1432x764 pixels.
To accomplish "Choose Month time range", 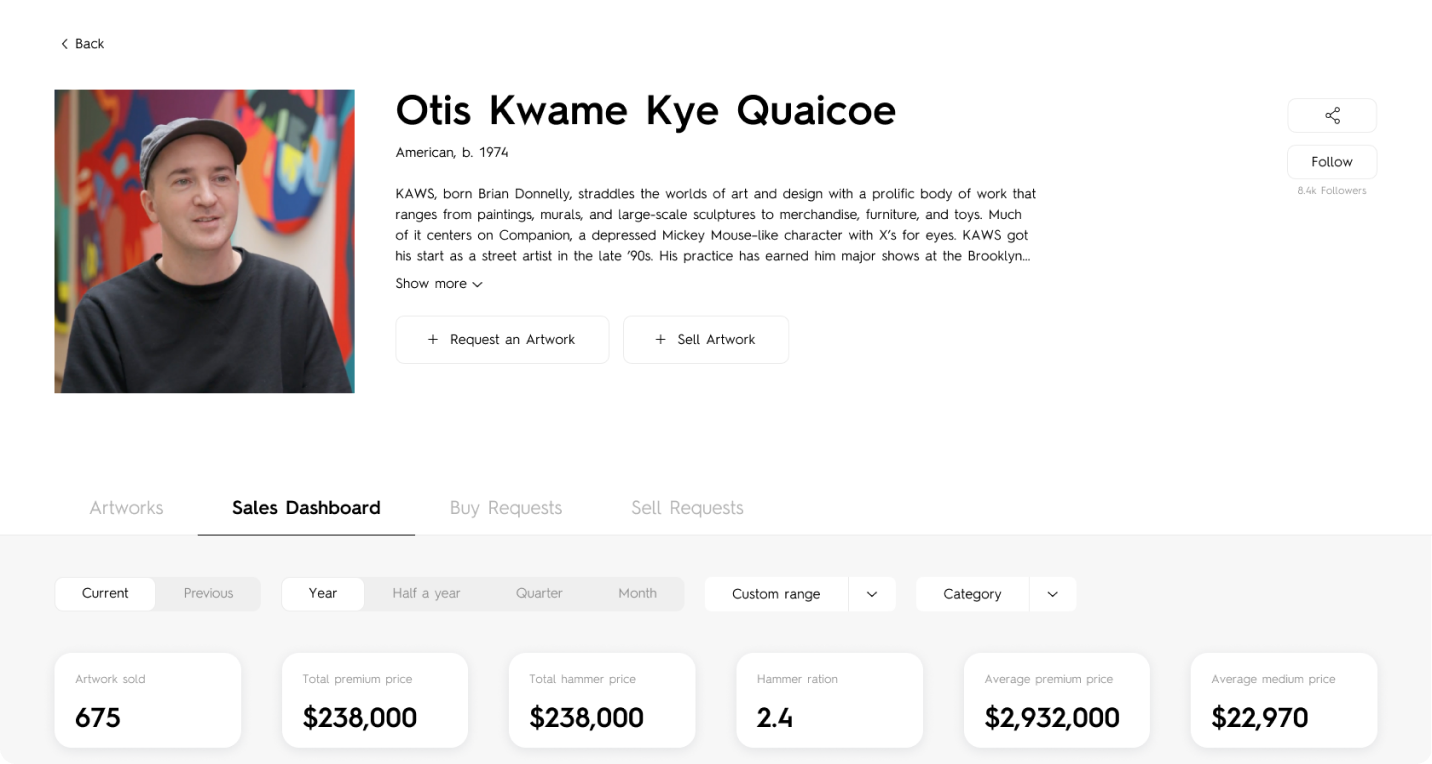I will [x=637, y=594].
